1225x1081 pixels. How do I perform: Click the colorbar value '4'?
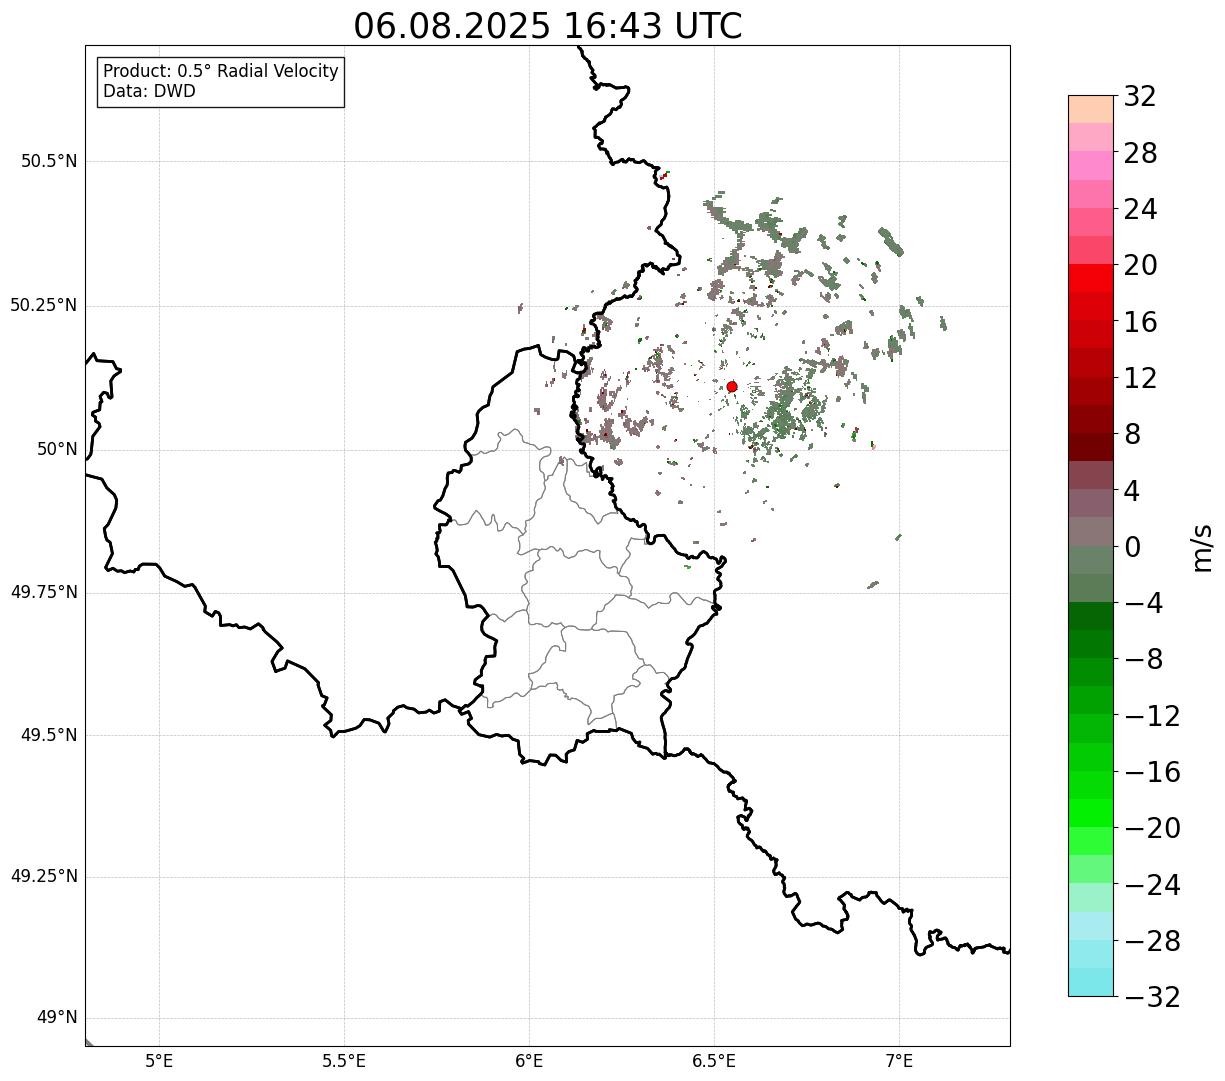1132,491
